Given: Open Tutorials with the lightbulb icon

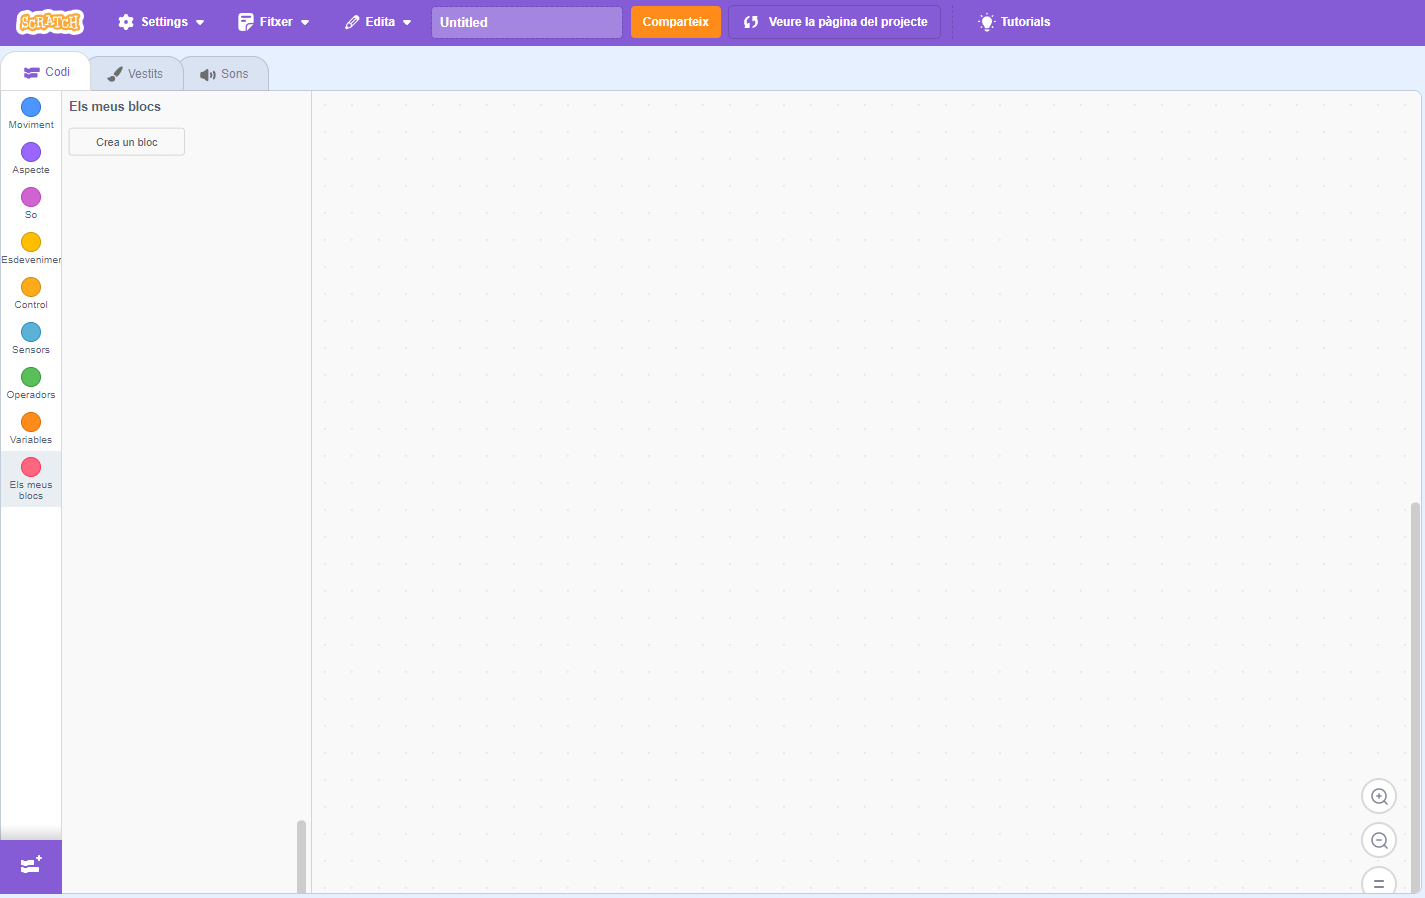Looking at the screenshot, I should pyautogui.click(x=1014, y=22).
